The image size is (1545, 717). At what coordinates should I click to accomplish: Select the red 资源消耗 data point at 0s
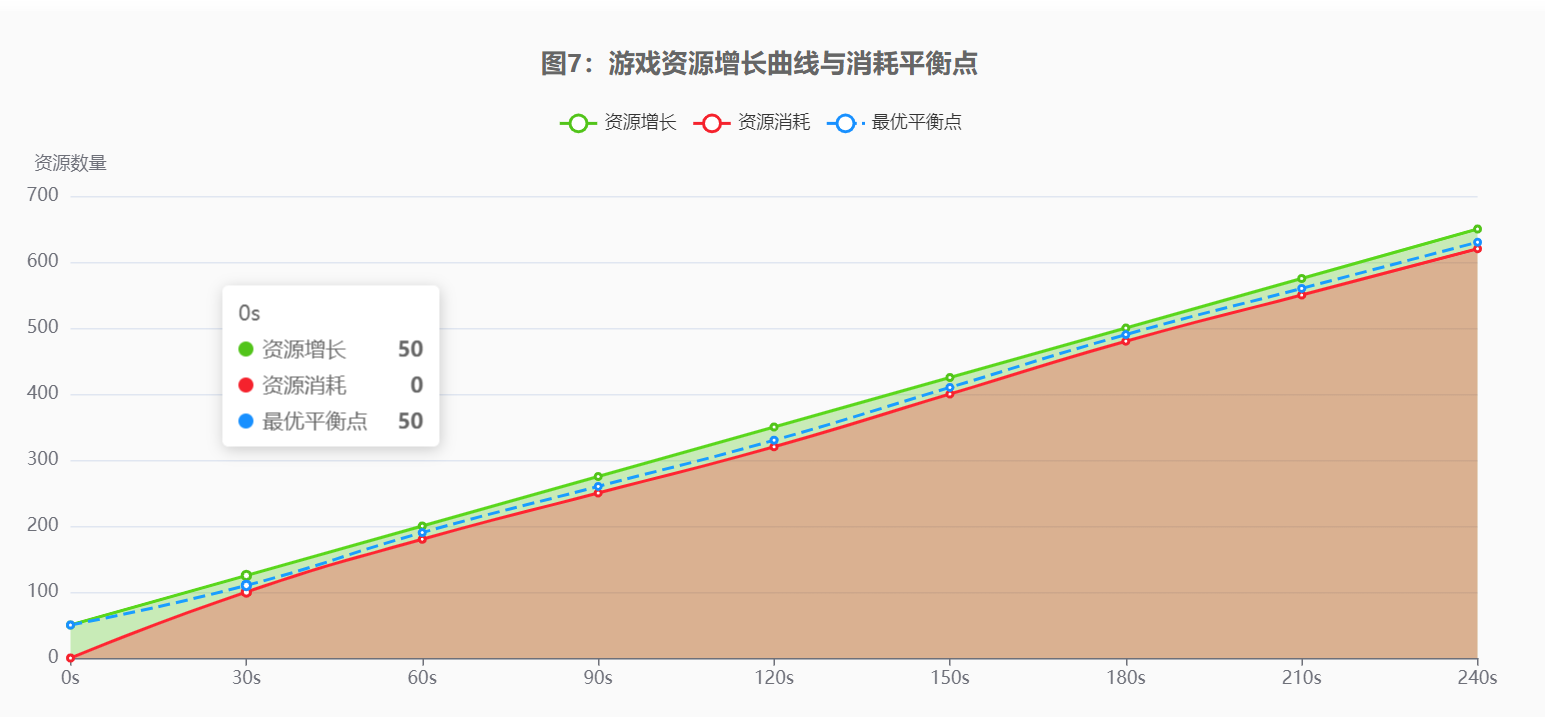(70, 658)
